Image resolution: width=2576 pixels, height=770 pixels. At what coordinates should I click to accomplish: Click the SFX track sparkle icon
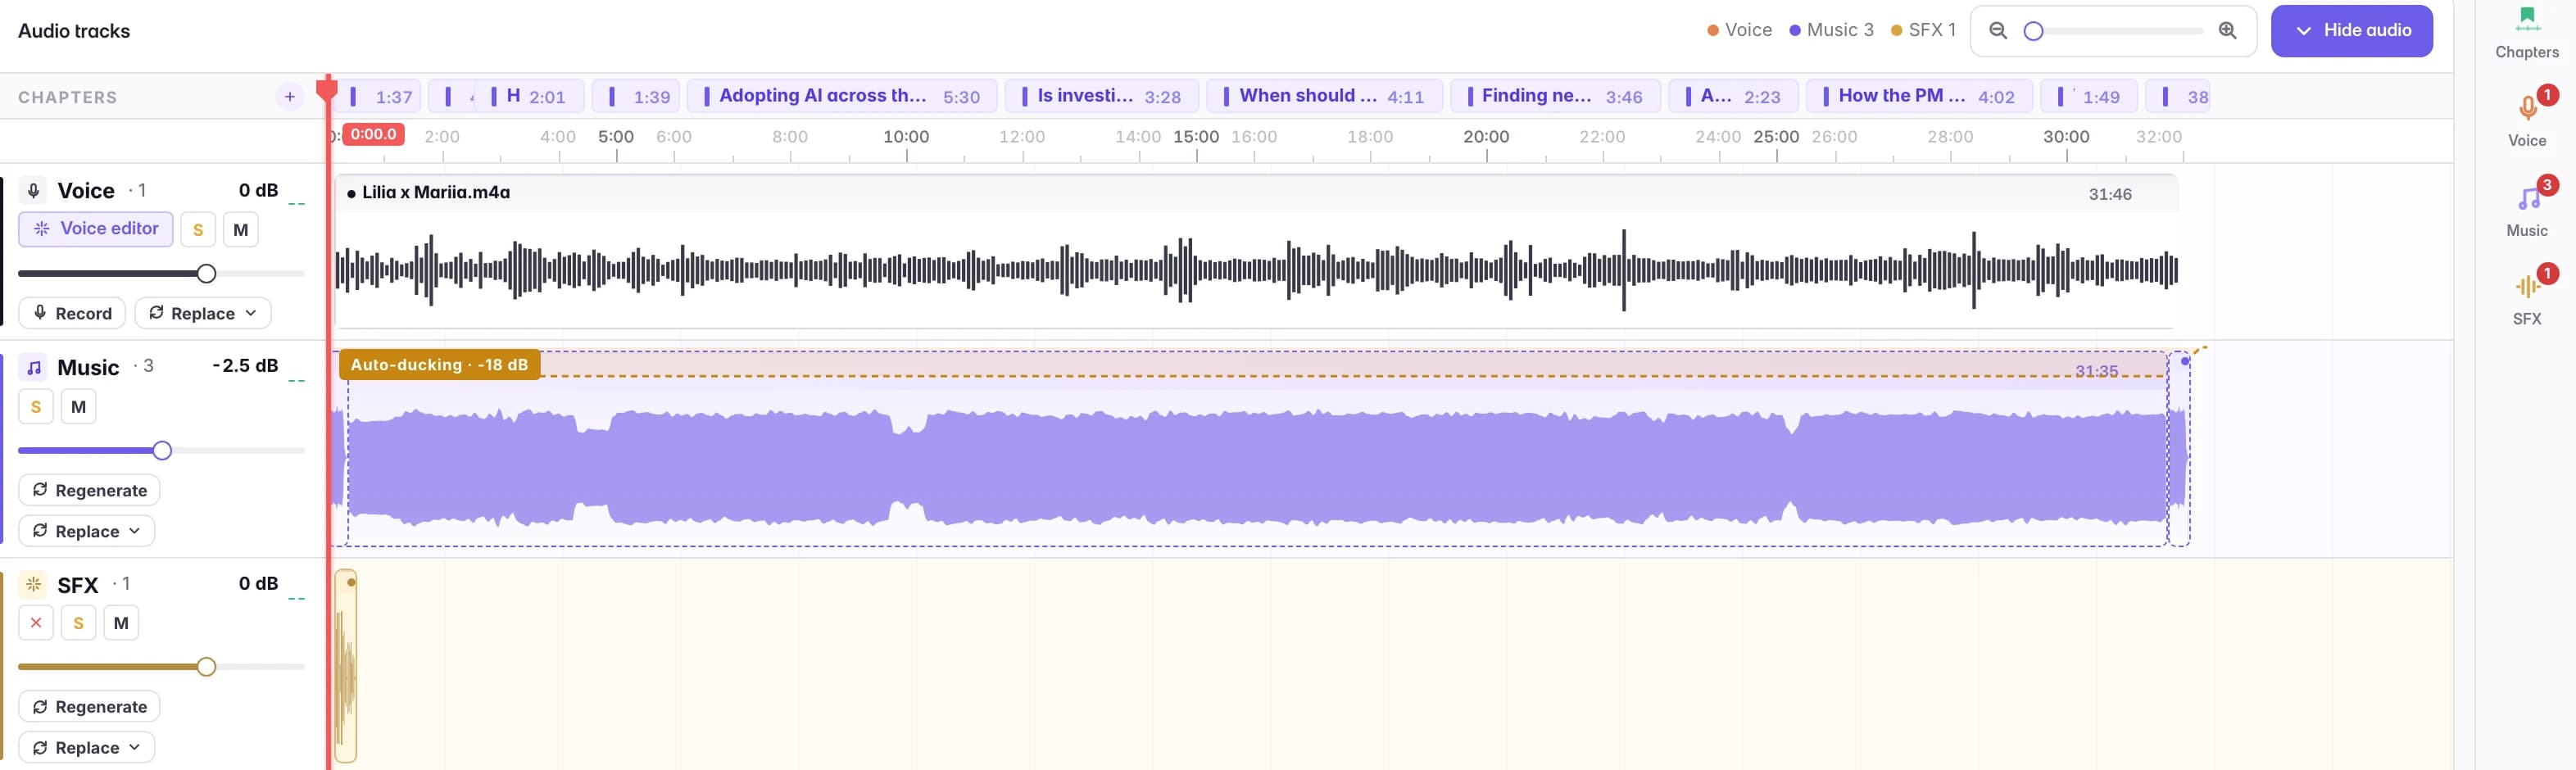(x=33, y=585)
